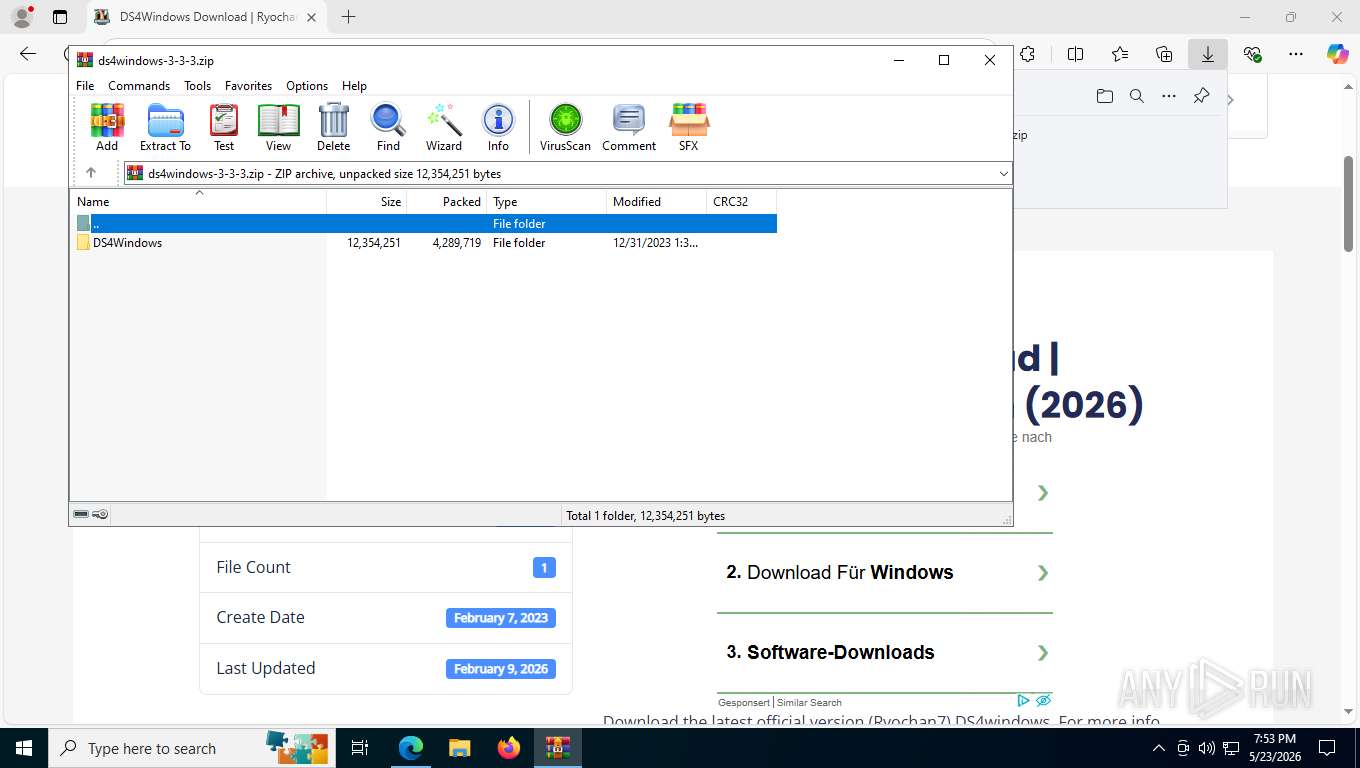Click the drive icon in WinRAR status bar
1360x768 pixels.
coord(81,515)
